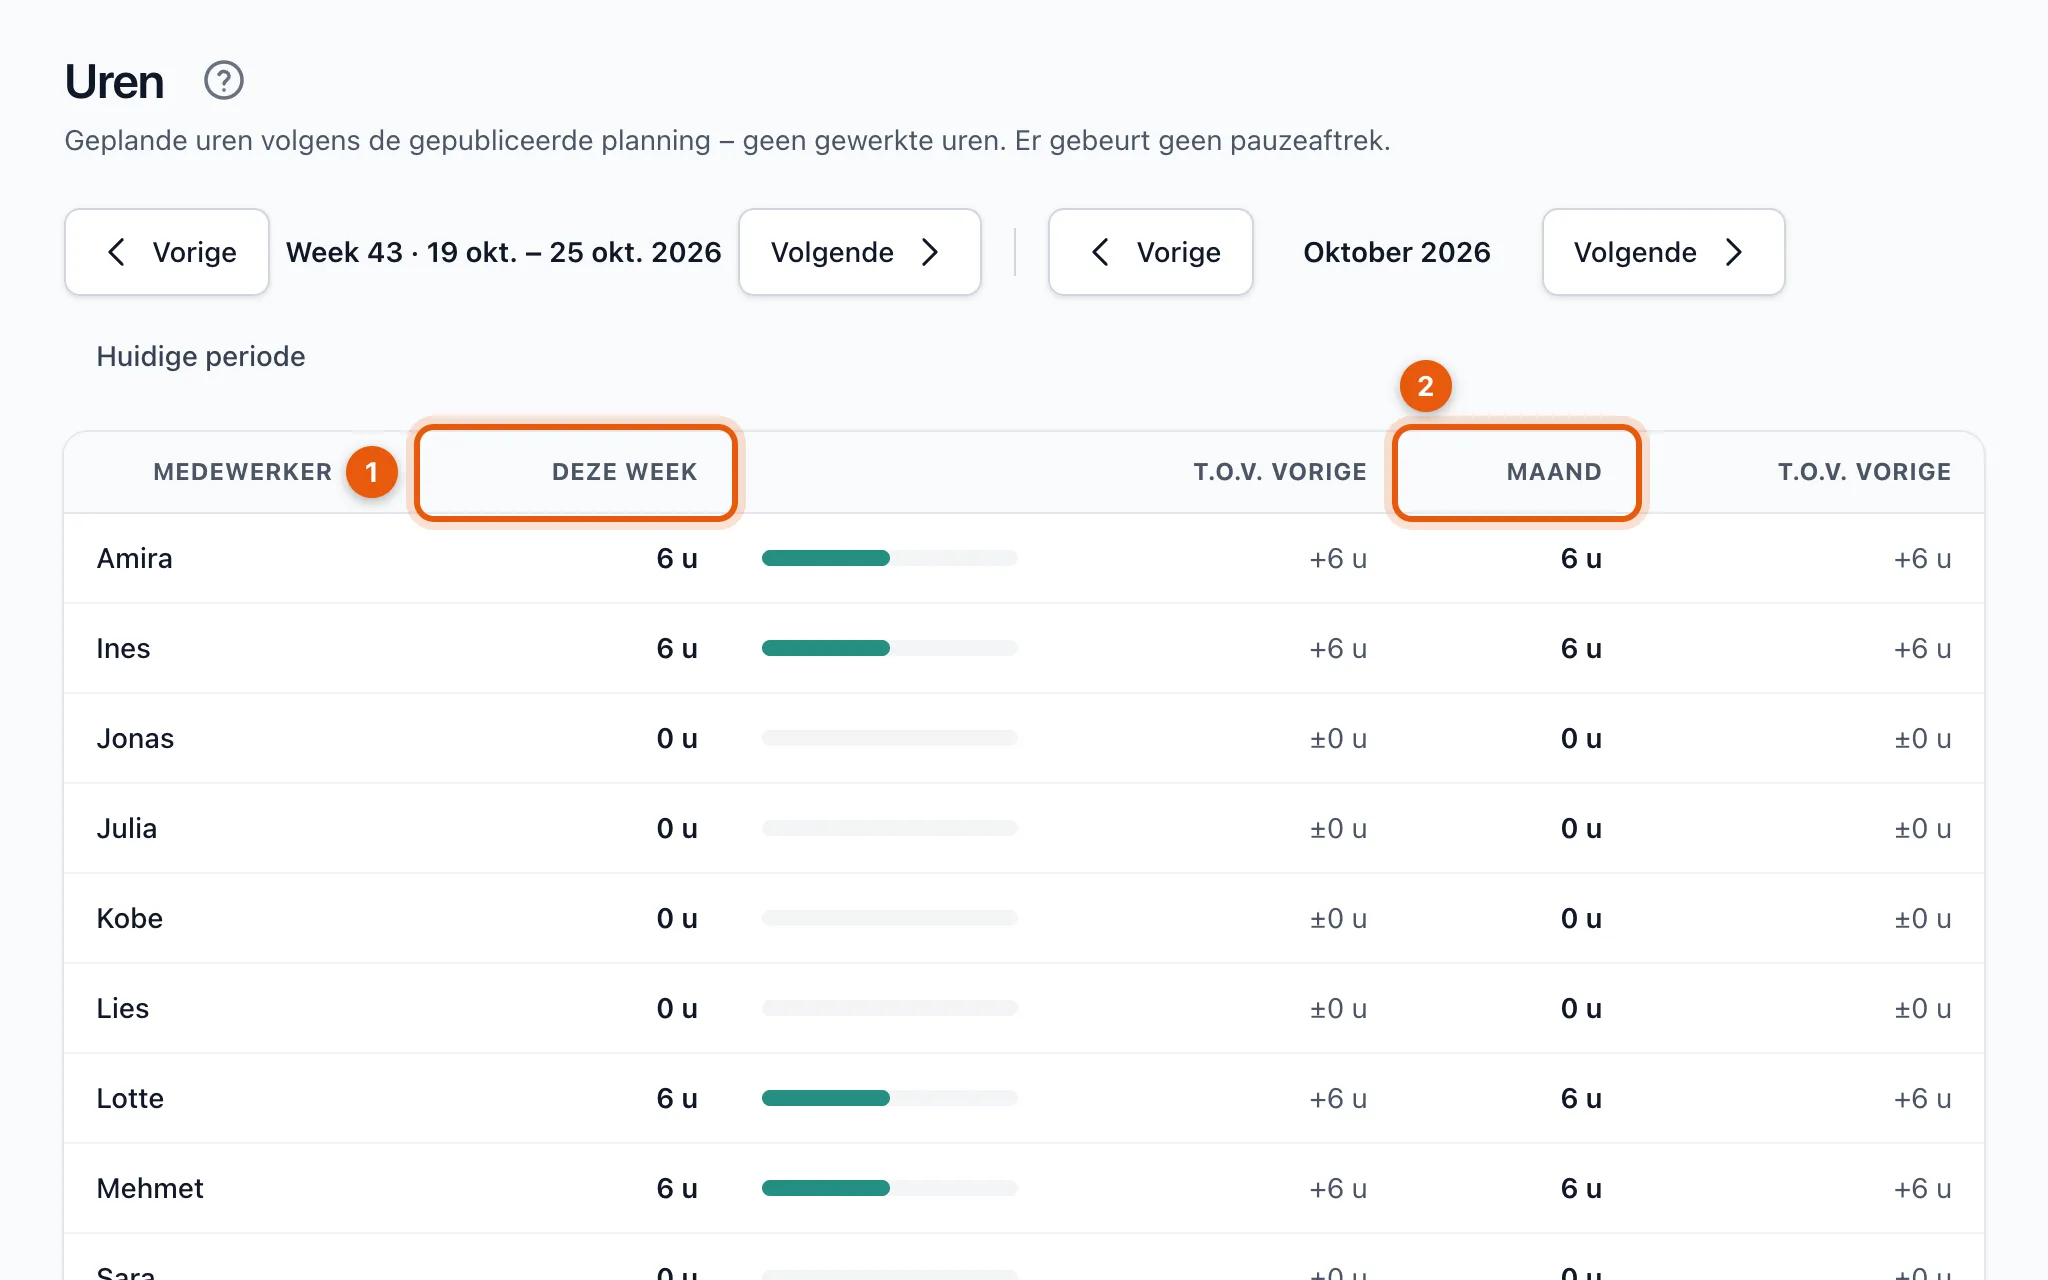
Task: Click Lies's ±0 u weekly difference value
Action: (x=1338, y=1009)
